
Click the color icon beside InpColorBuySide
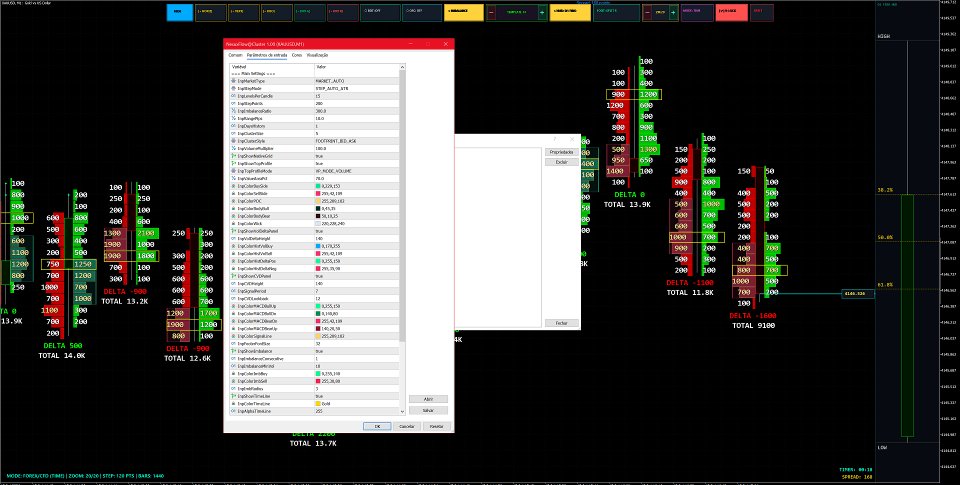point(234,186)
